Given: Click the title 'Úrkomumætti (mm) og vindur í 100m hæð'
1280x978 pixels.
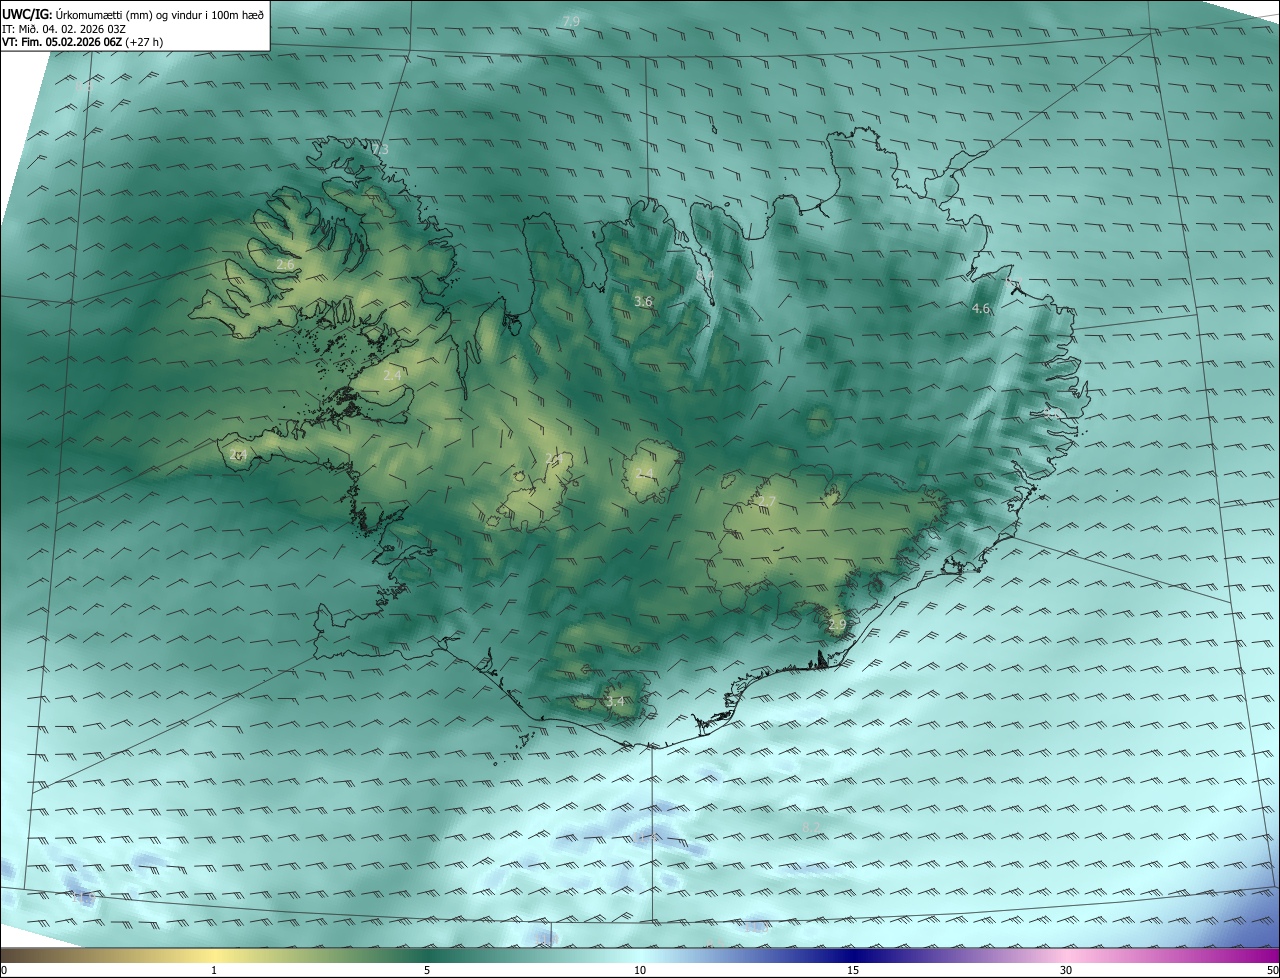Looking at the screenshot, I should pos(159,14).
